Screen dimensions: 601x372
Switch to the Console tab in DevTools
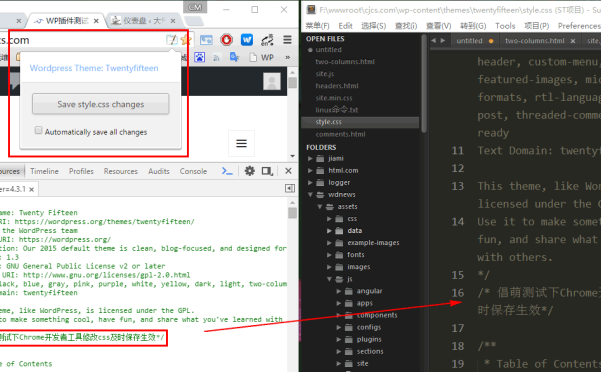coord(193,171)
